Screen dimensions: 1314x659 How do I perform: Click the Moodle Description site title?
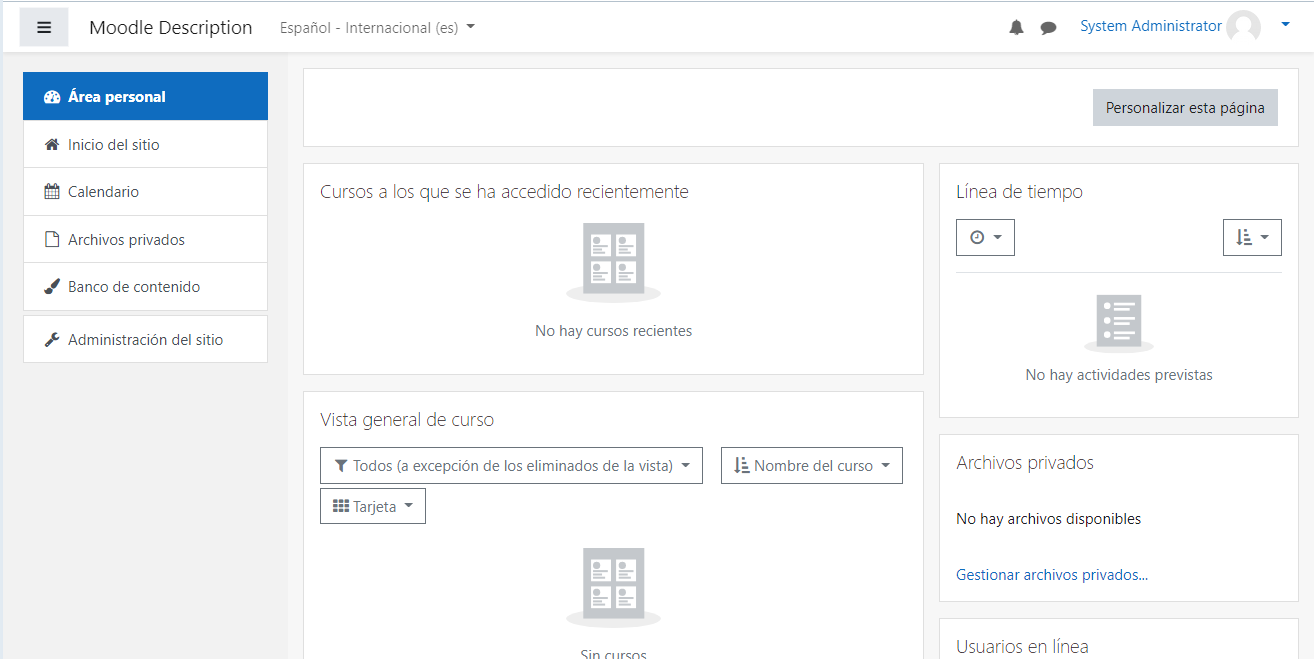point(171,28)
